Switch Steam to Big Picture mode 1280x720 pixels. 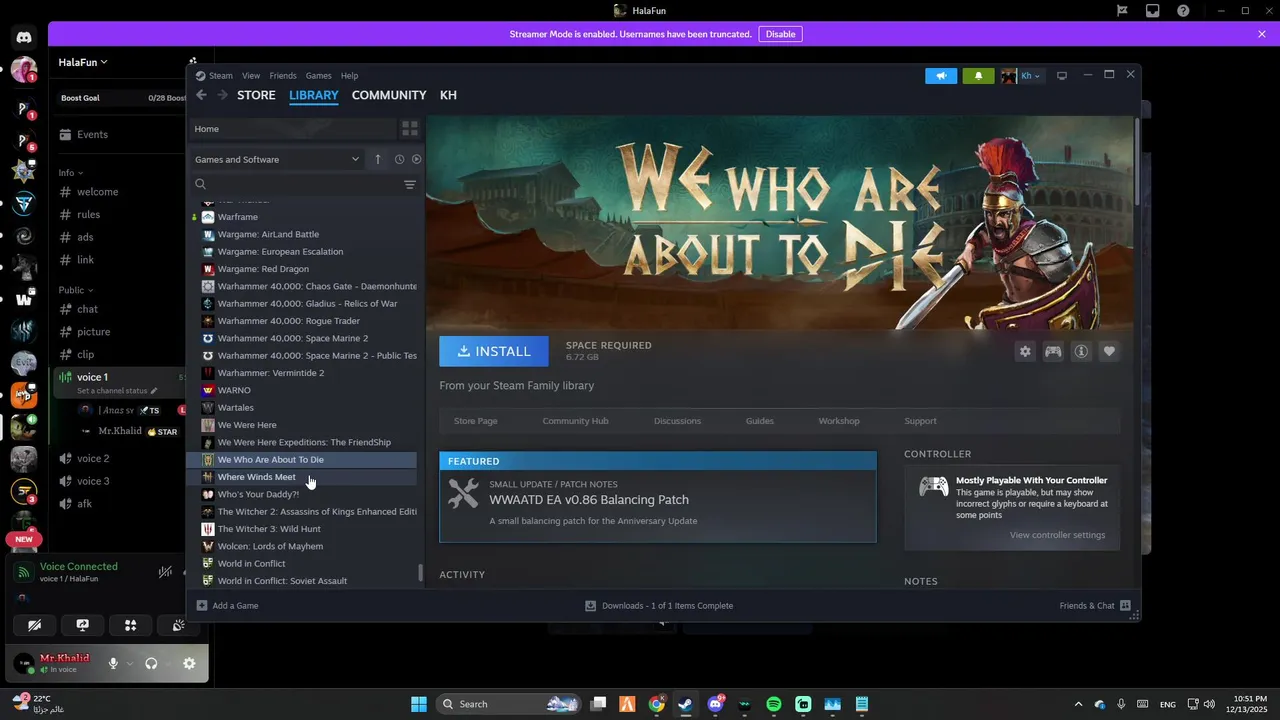point(1062,75)
